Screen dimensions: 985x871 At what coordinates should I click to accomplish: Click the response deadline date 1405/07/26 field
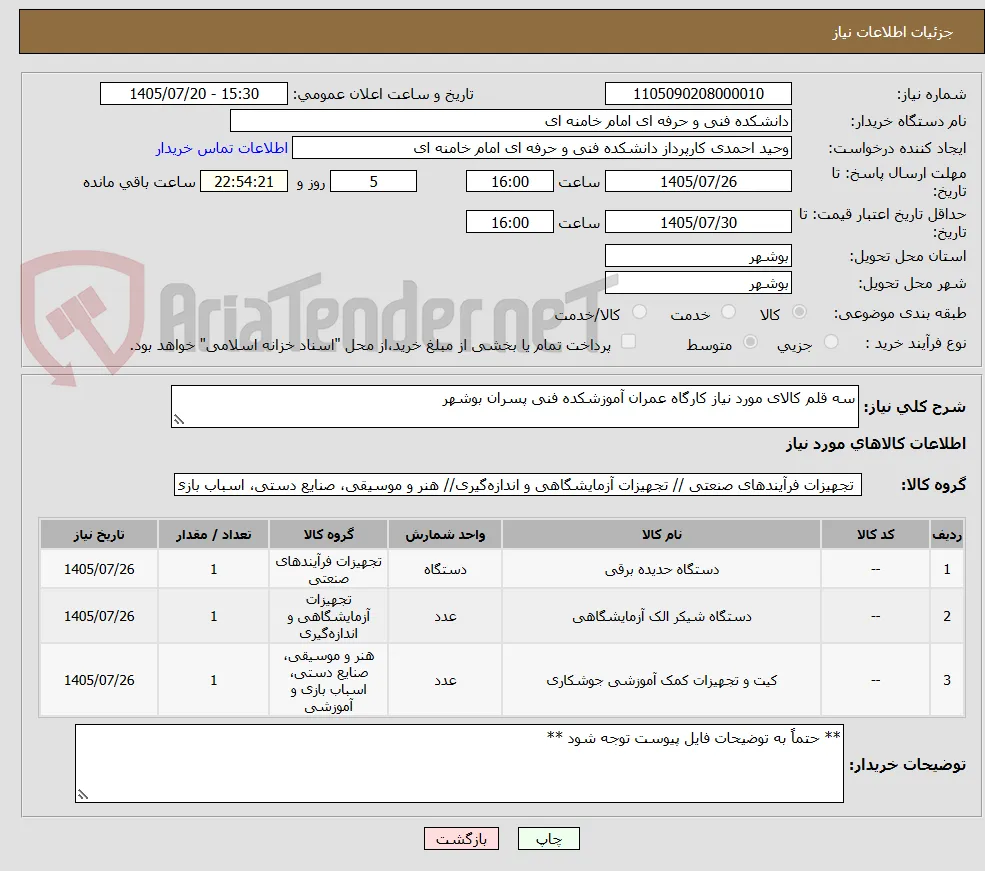tap(698, 181)
